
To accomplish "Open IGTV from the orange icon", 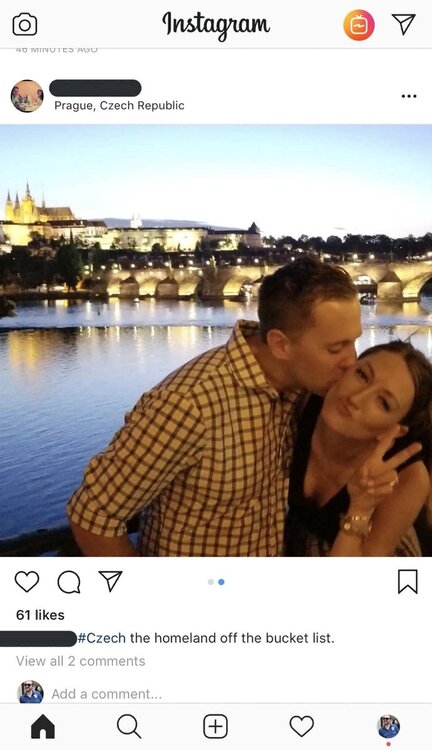I will (359, 25).
